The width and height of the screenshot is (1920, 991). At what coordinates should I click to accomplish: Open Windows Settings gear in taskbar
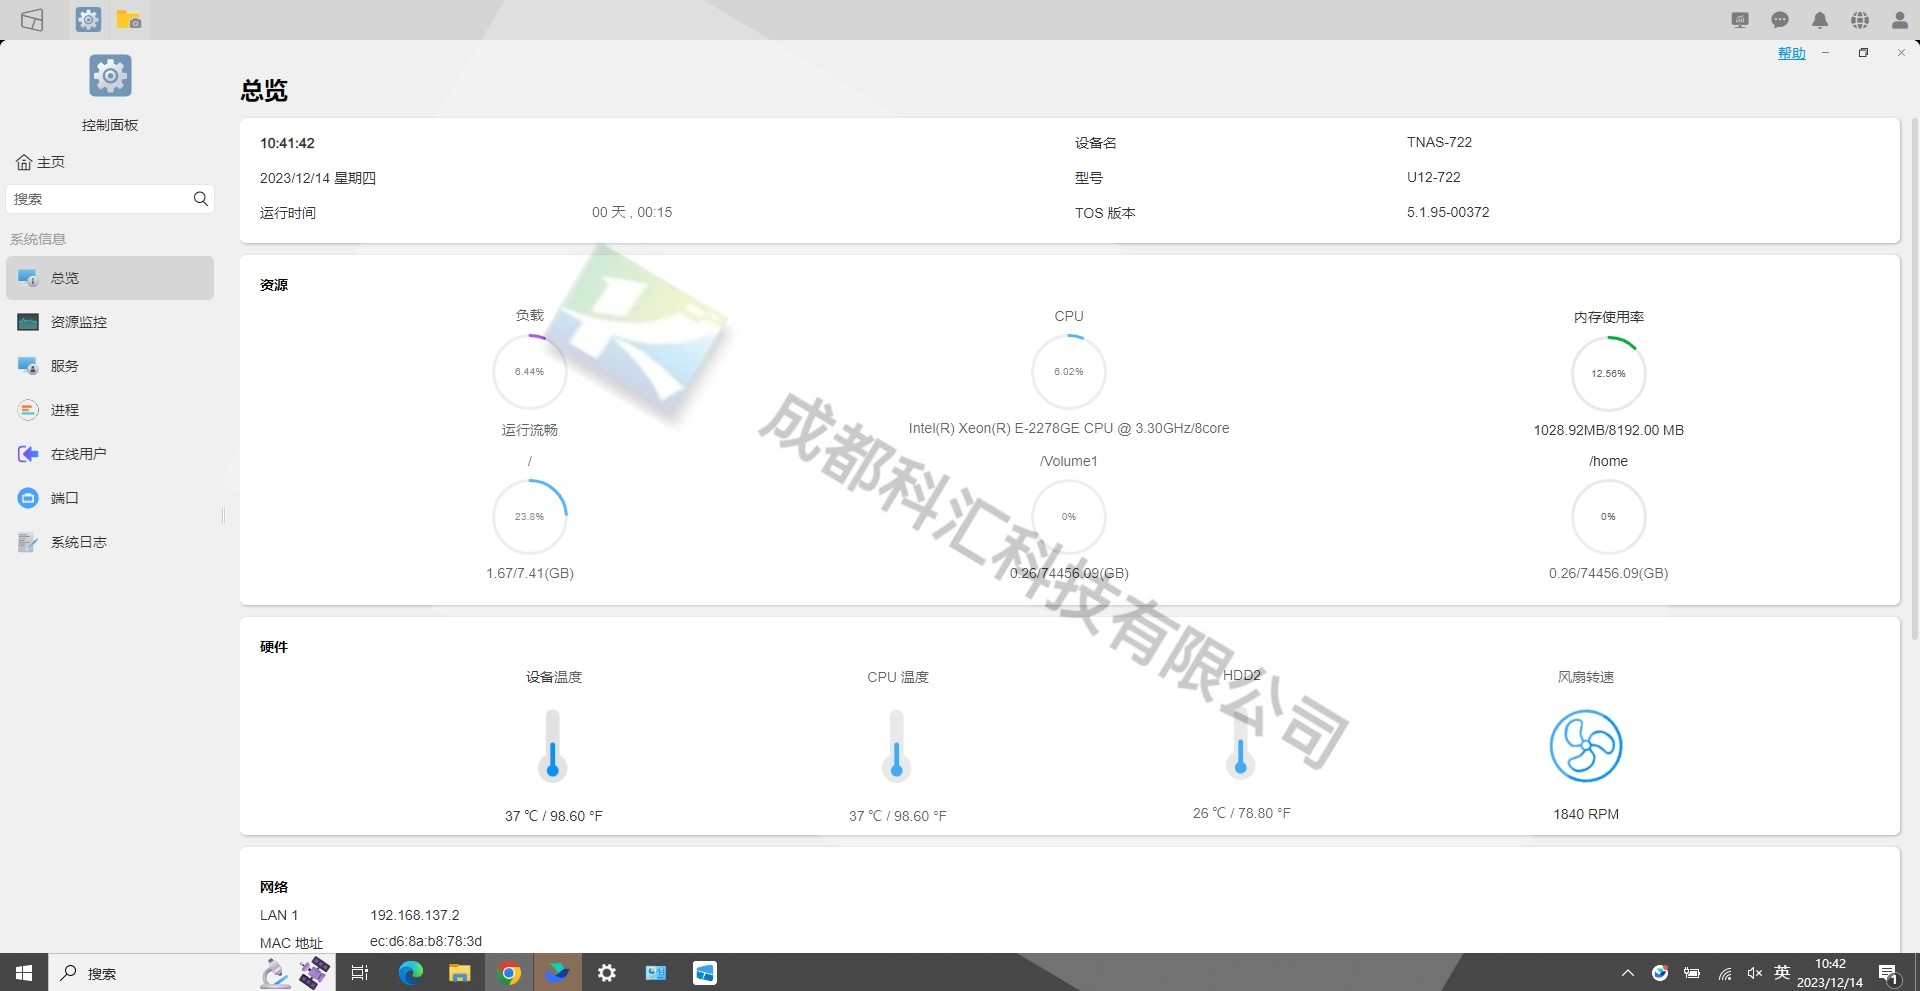(x=607, y=973)
